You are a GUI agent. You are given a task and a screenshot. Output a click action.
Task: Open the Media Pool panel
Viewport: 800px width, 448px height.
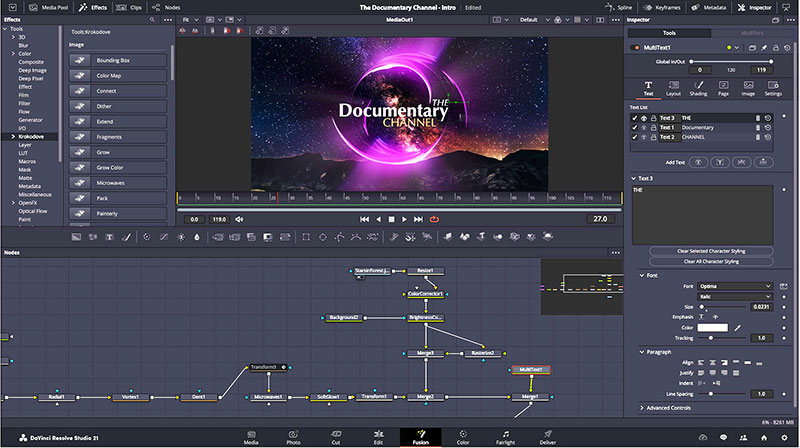pos(48,8)
